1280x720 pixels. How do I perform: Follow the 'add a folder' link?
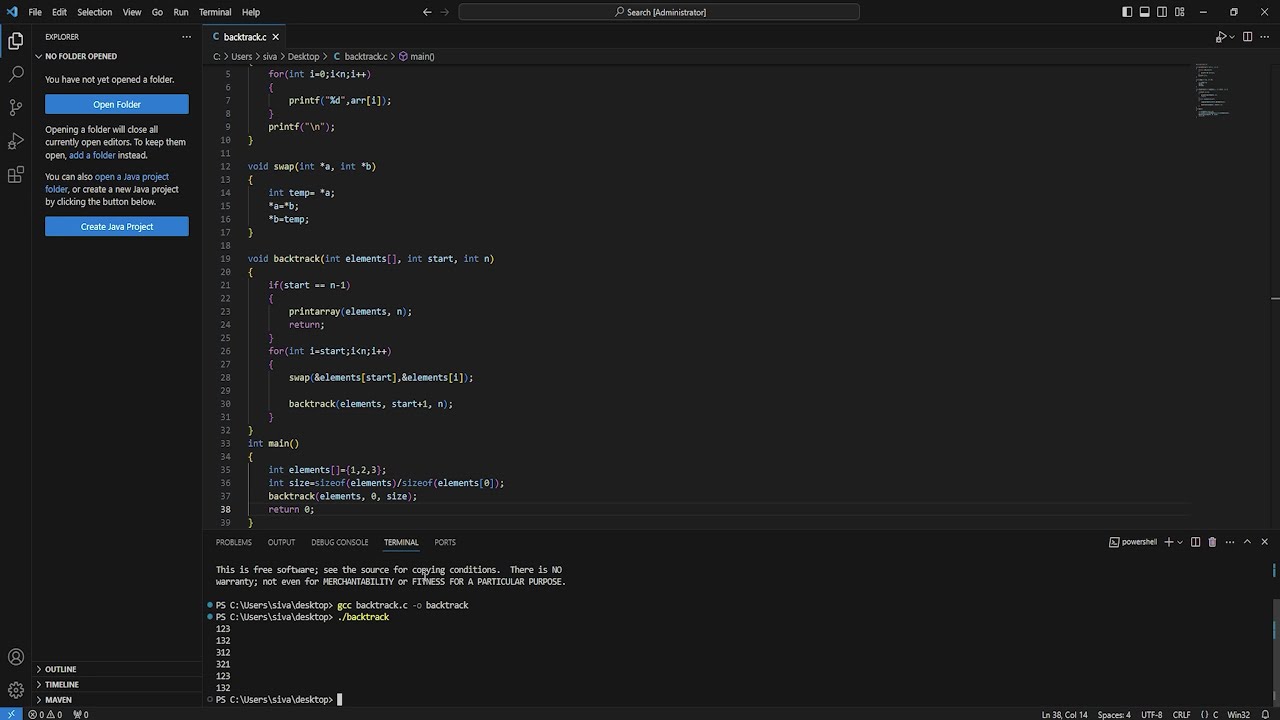(x=92, y=155)
